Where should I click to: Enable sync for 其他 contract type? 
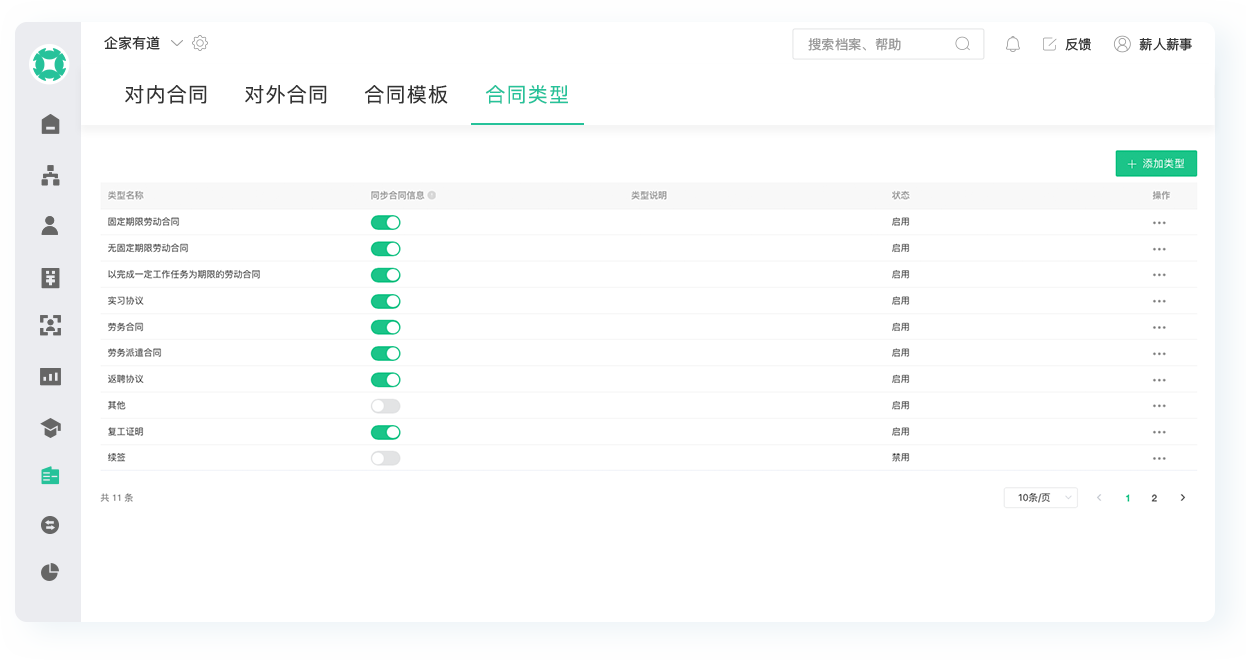(385, 405)
